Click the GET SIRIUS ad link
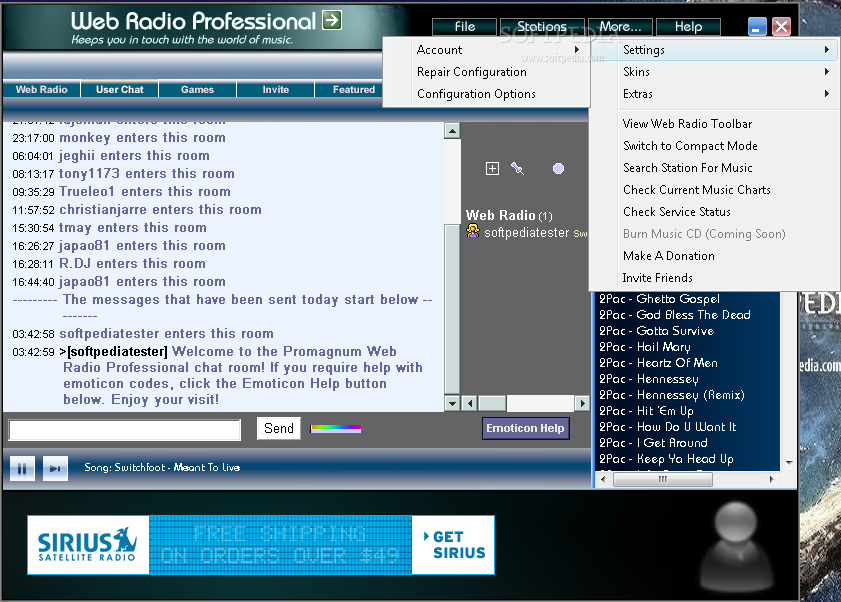This screenshot has width=841, height=602. click(453, 545)
